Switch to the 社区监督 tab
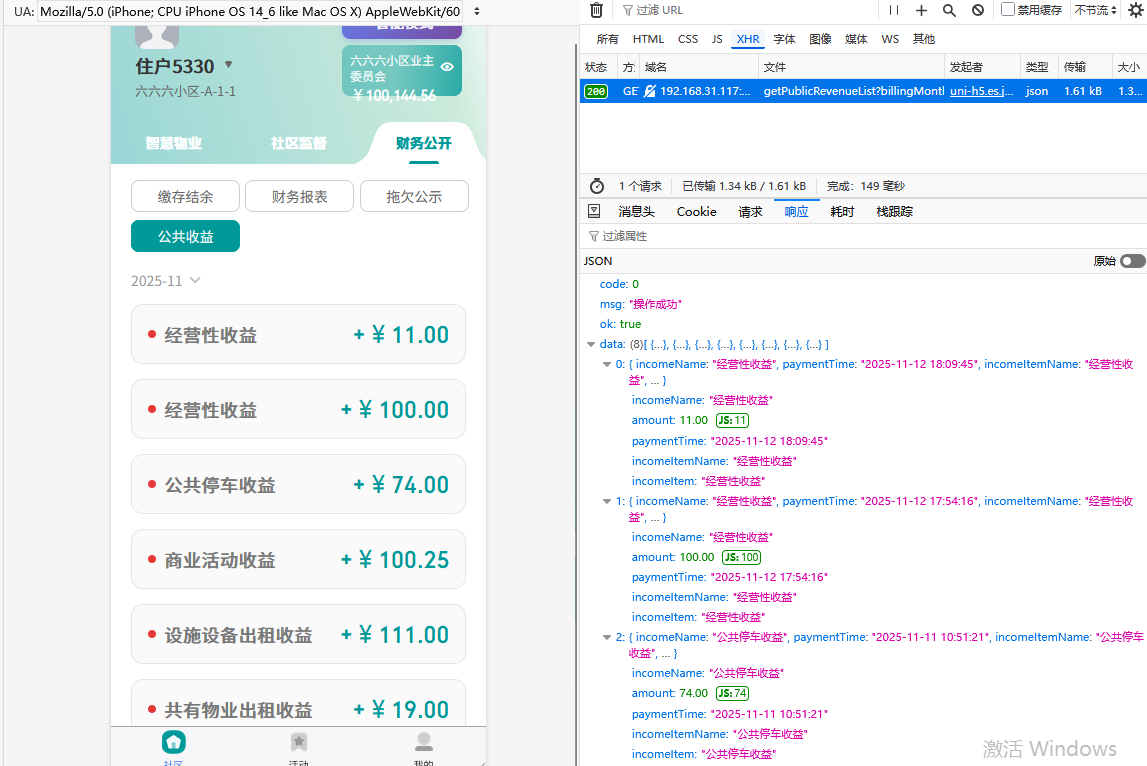Viewport: 1147px width, 766px height. point(298,143)
